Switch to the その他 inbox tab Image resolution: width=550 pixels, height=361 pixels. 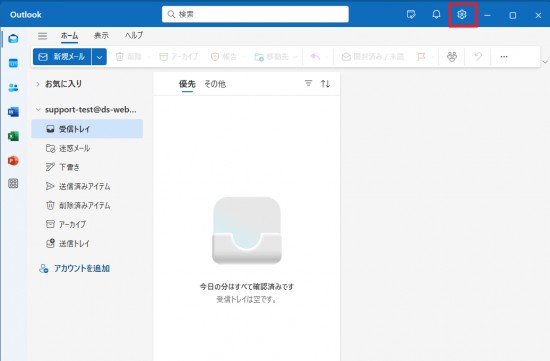[x=215, y=84]
